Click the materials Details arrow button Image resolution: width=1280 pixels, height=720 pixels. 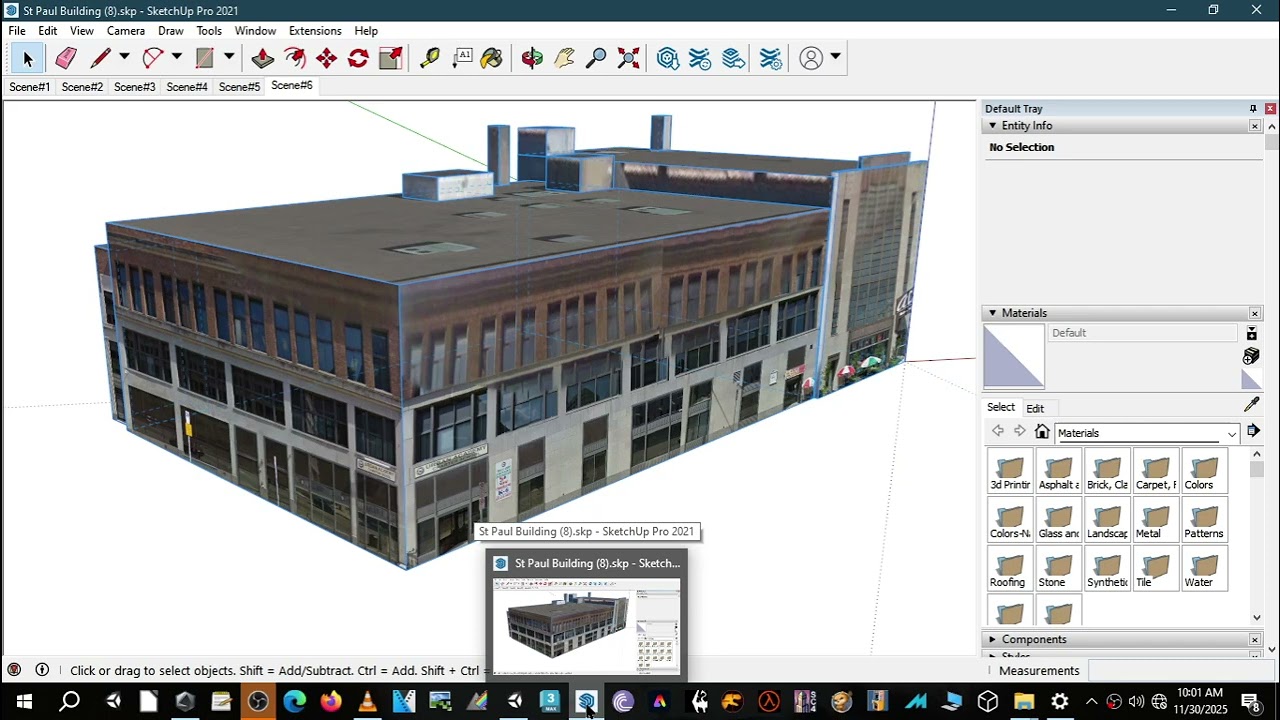[1253, 431]
